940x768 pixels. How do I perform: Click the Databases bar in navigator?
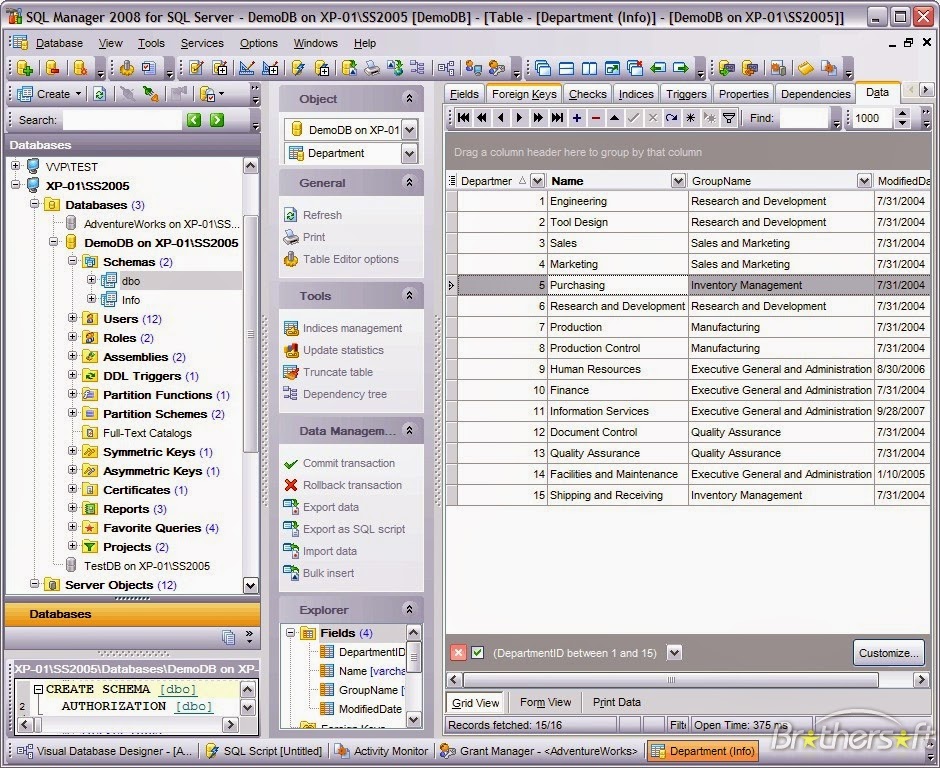[x=132, y=614]
